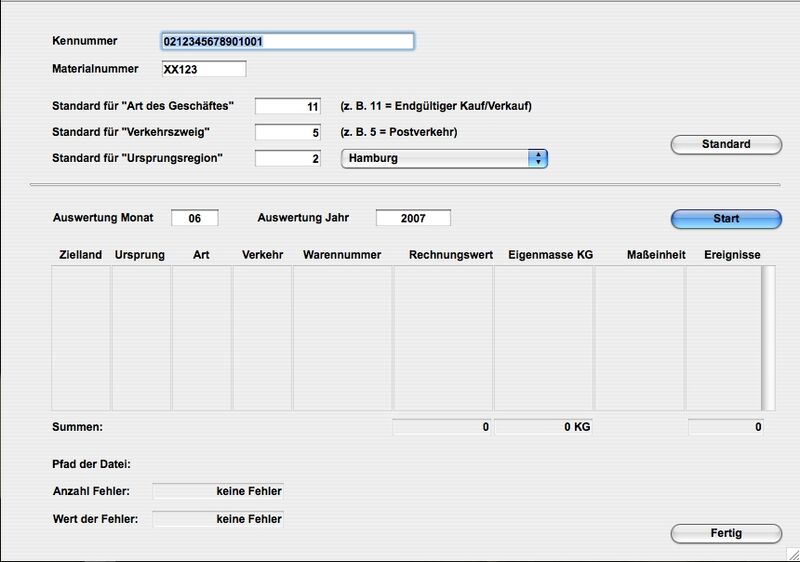Click the Kennummer input field
The image size is (800, 562).
[x=287, y=41]
